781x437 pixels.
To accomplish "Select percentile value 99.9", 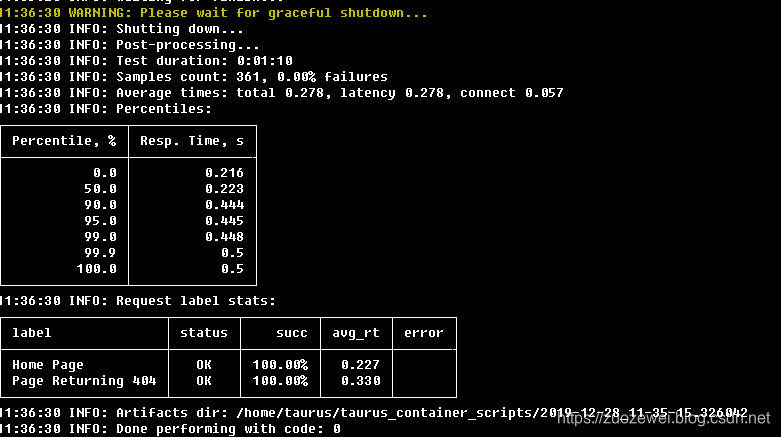I will (x=101, y=253).
